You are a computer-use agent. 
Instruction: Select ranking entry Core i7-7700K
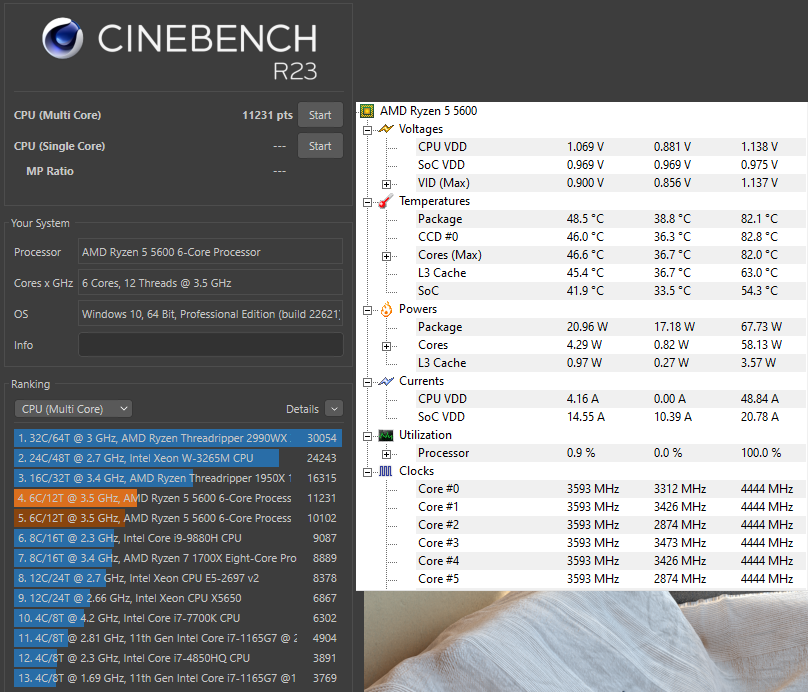(178, 618)
